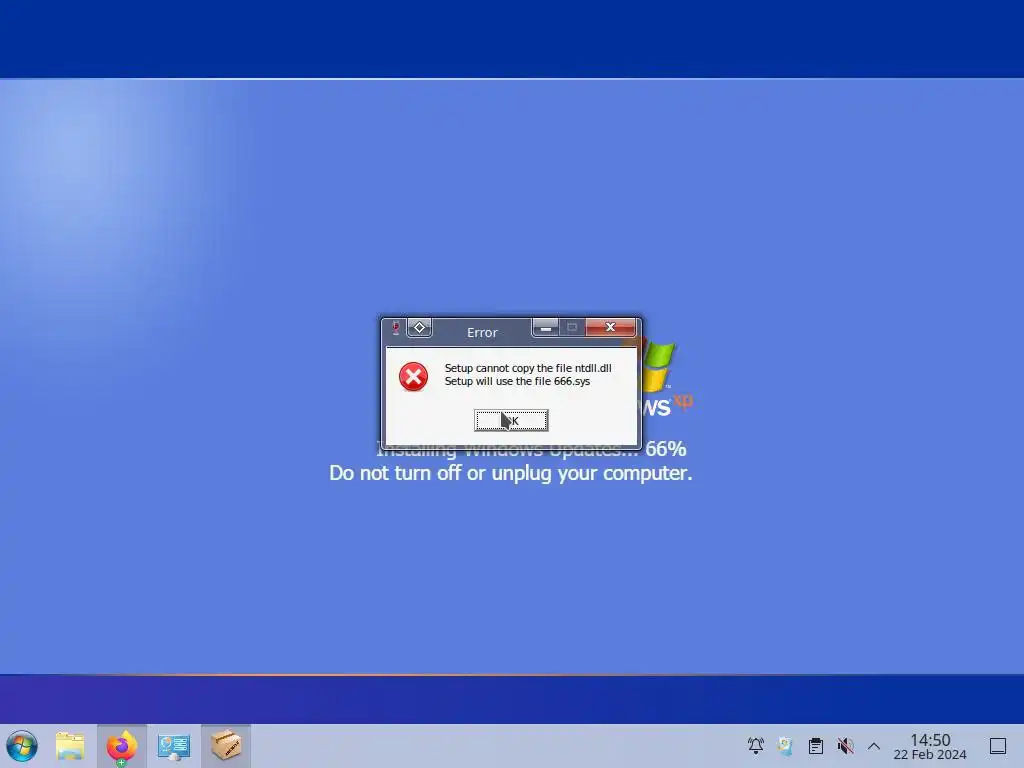The height and width of the screenshot is (768, 1024).
Task: Open the system settings icon in taskbar
Action: tap(174, 746)
